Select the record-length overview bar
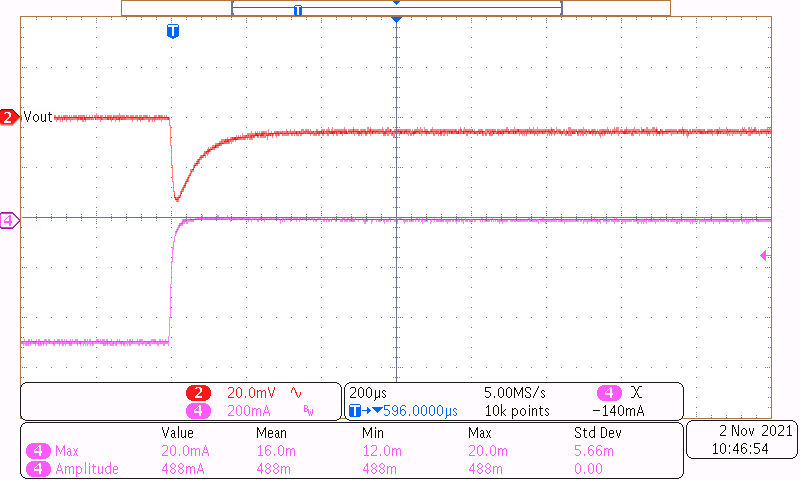 click(396, 8)
